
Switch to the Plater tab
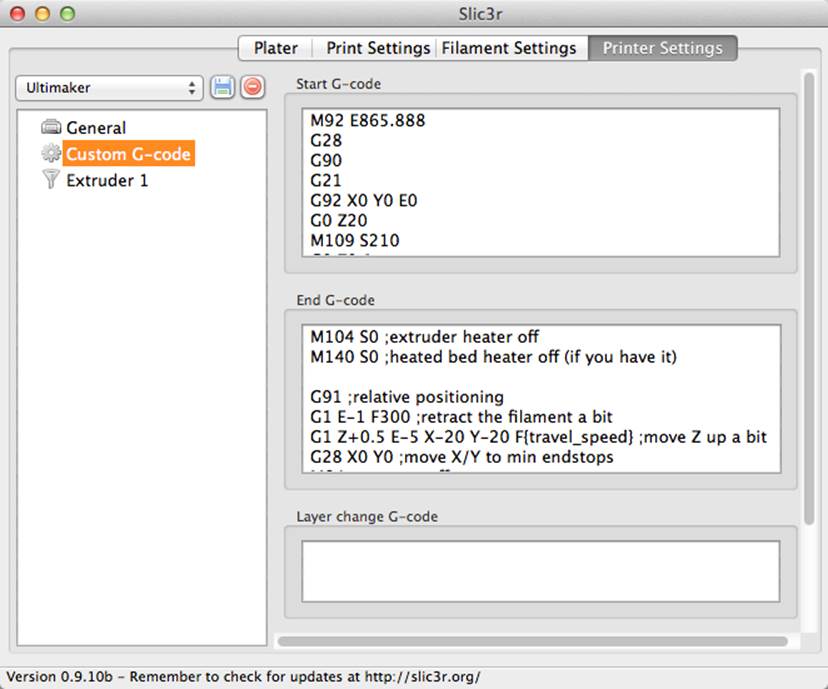[x=276, y=48]
